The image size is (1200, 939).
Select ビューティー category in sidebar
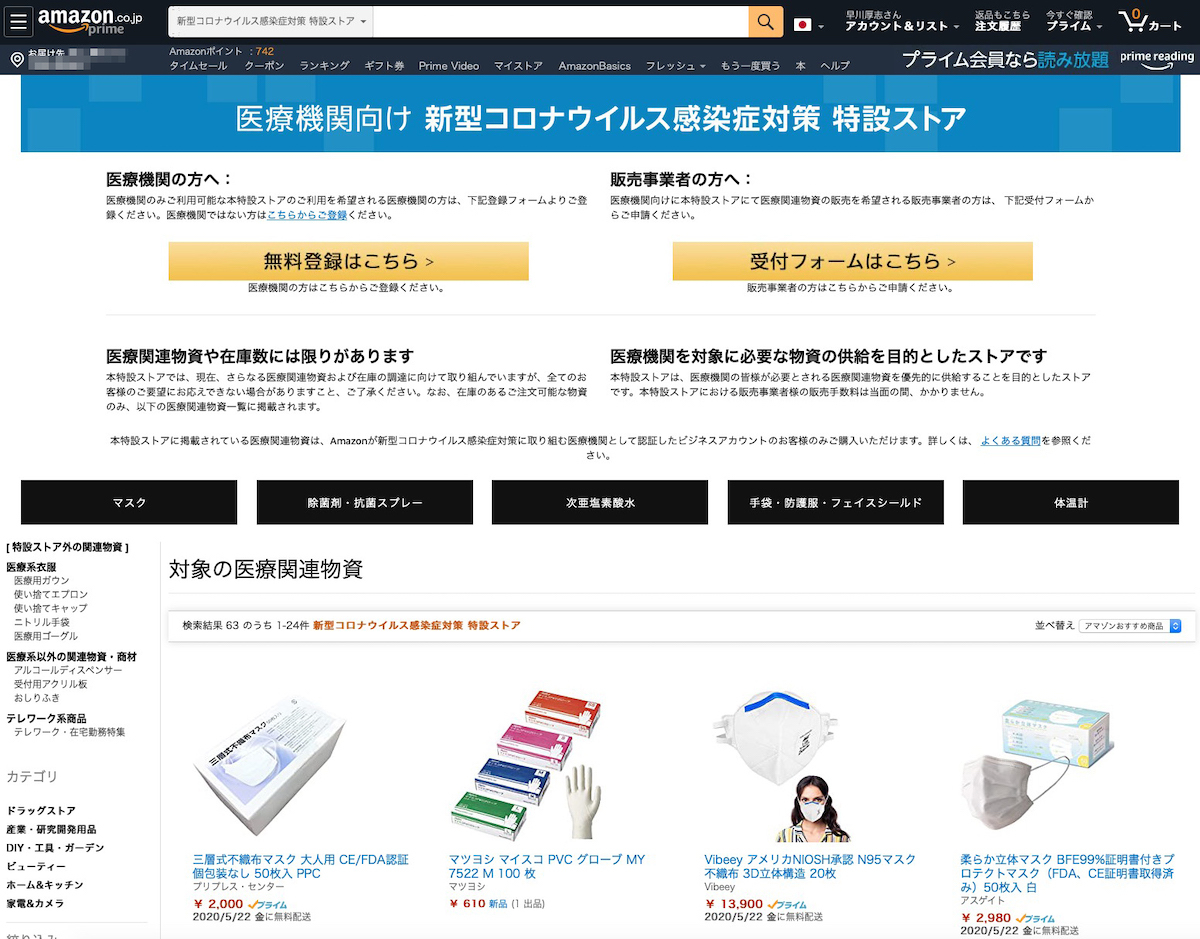36,866
